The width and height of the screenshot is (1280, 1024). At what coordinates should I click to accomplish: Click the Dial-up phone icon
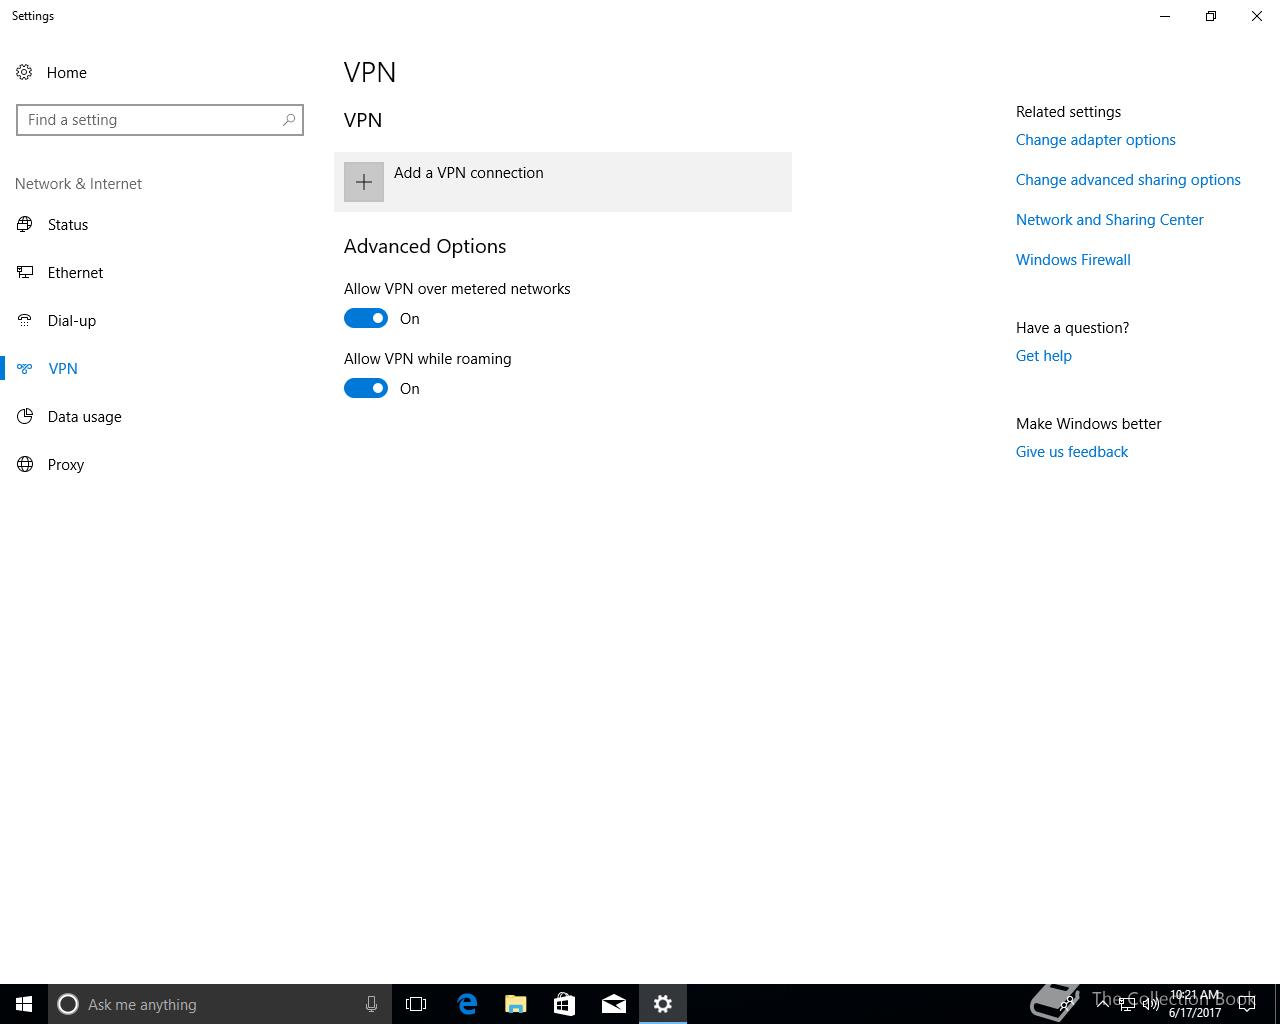coord(25,320)
